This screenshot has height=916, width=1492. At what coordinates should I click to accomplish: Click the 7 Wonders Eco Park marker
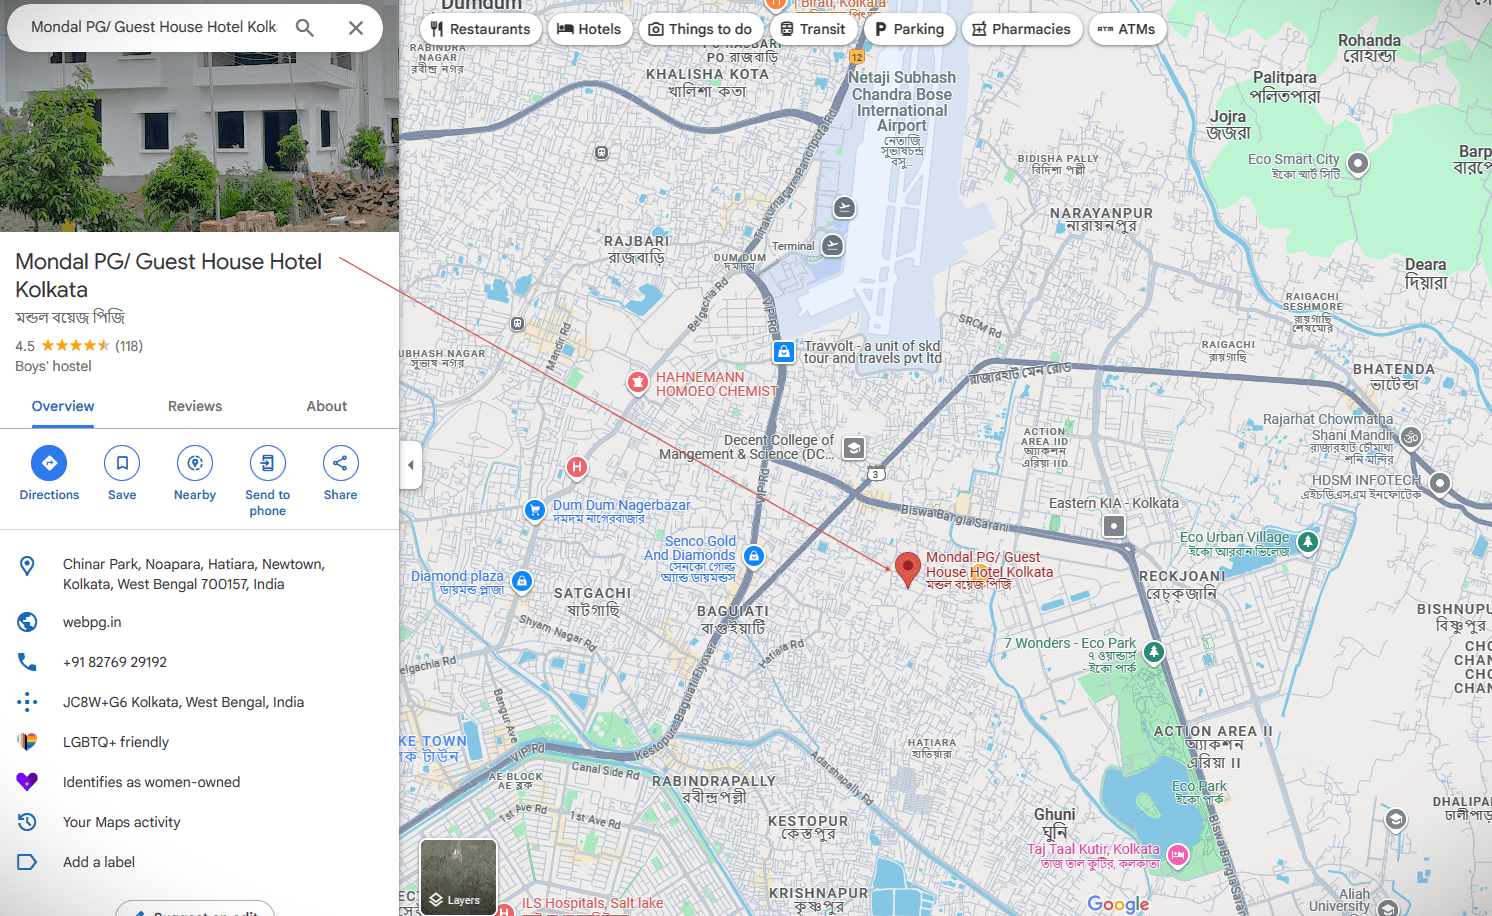pyautogui.click(x=1153, y=652)
